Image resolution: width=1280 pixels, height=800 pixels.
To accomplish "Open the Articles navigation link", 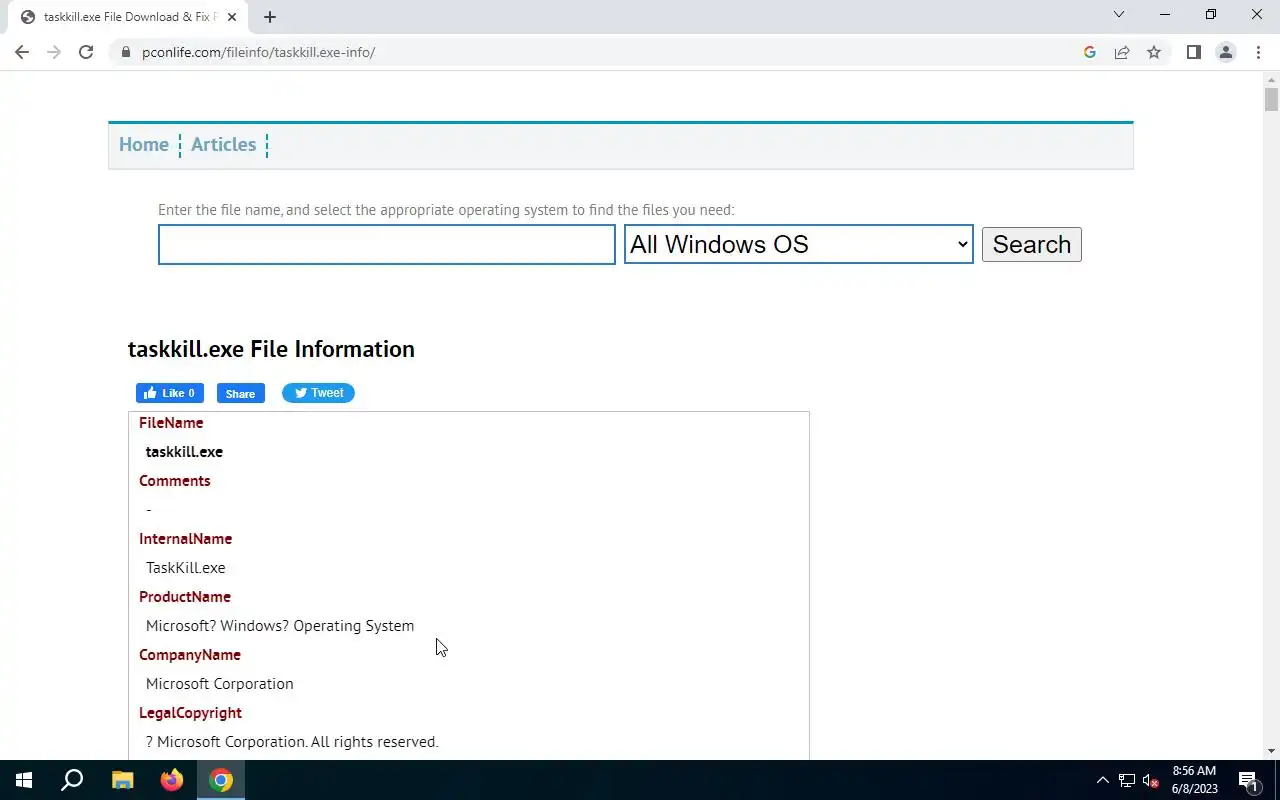I will (x=223, y=145).
